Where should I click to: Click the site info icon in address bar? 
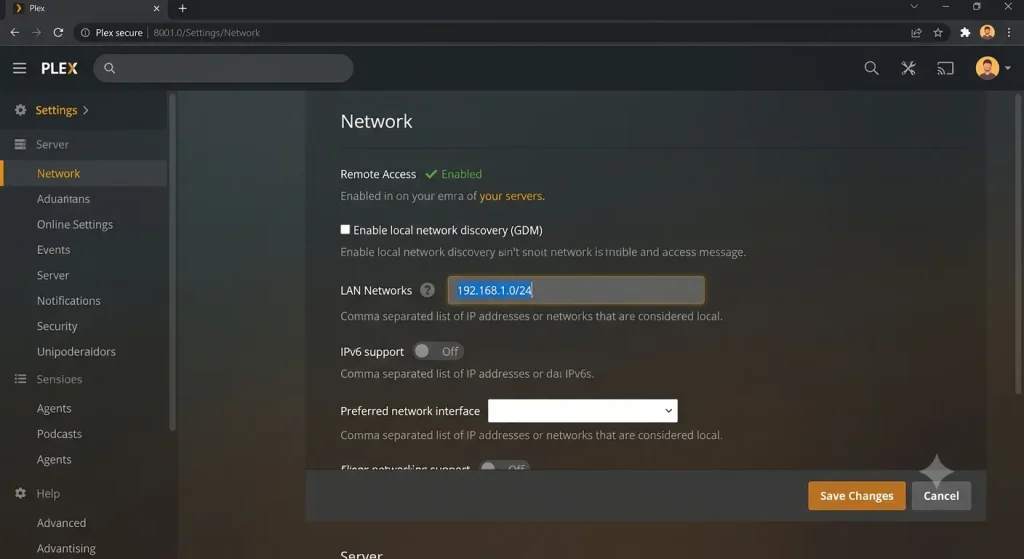pyautogui.click(x=85, y=33)
